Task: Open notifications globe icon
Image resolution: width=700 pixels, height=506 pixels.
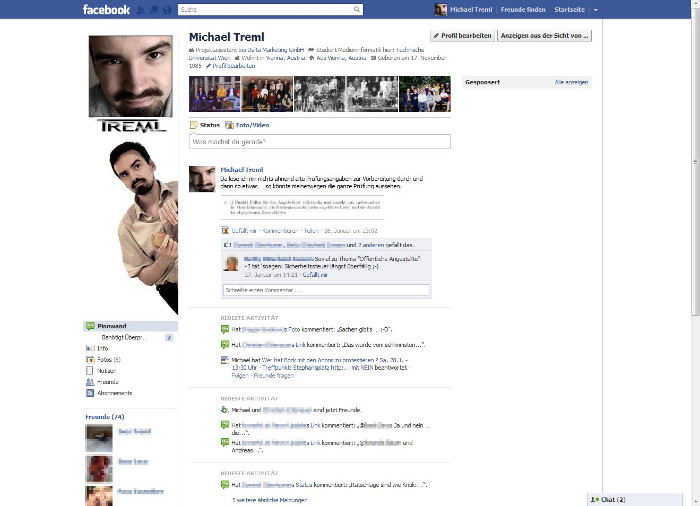Action: click(167, 9)
